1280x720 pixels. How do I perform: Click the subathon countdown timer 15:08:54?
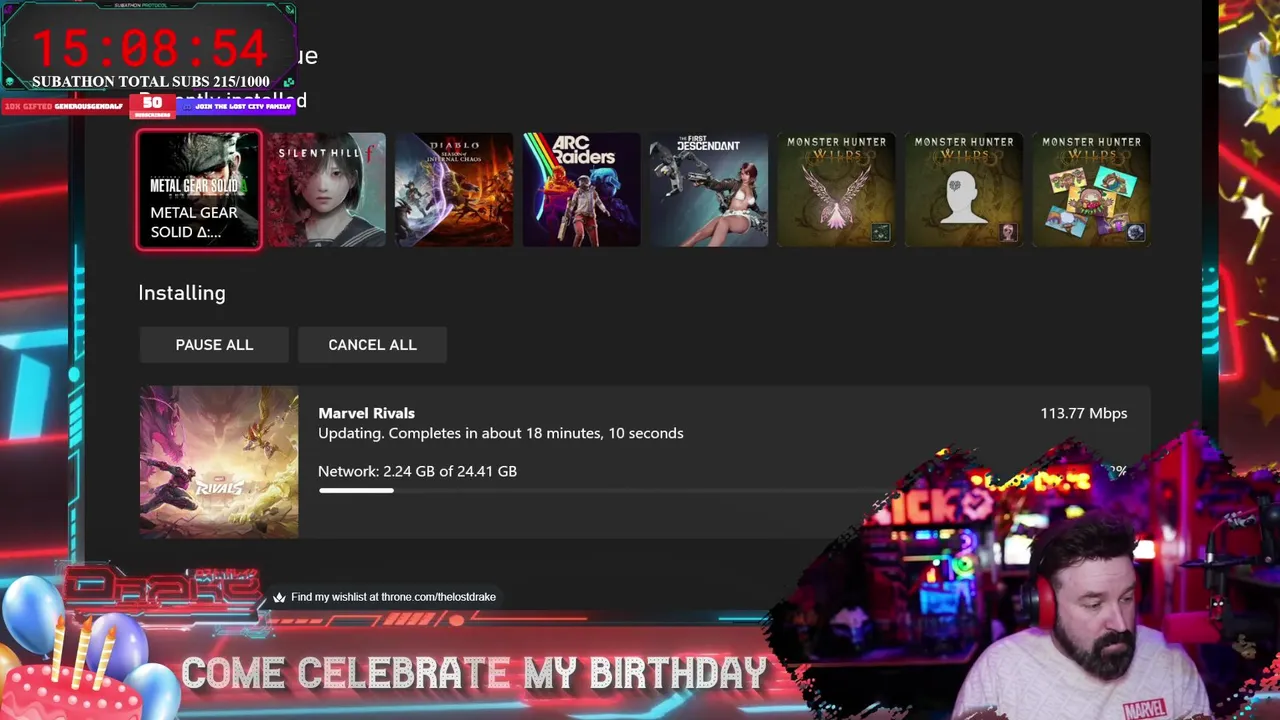150,48
